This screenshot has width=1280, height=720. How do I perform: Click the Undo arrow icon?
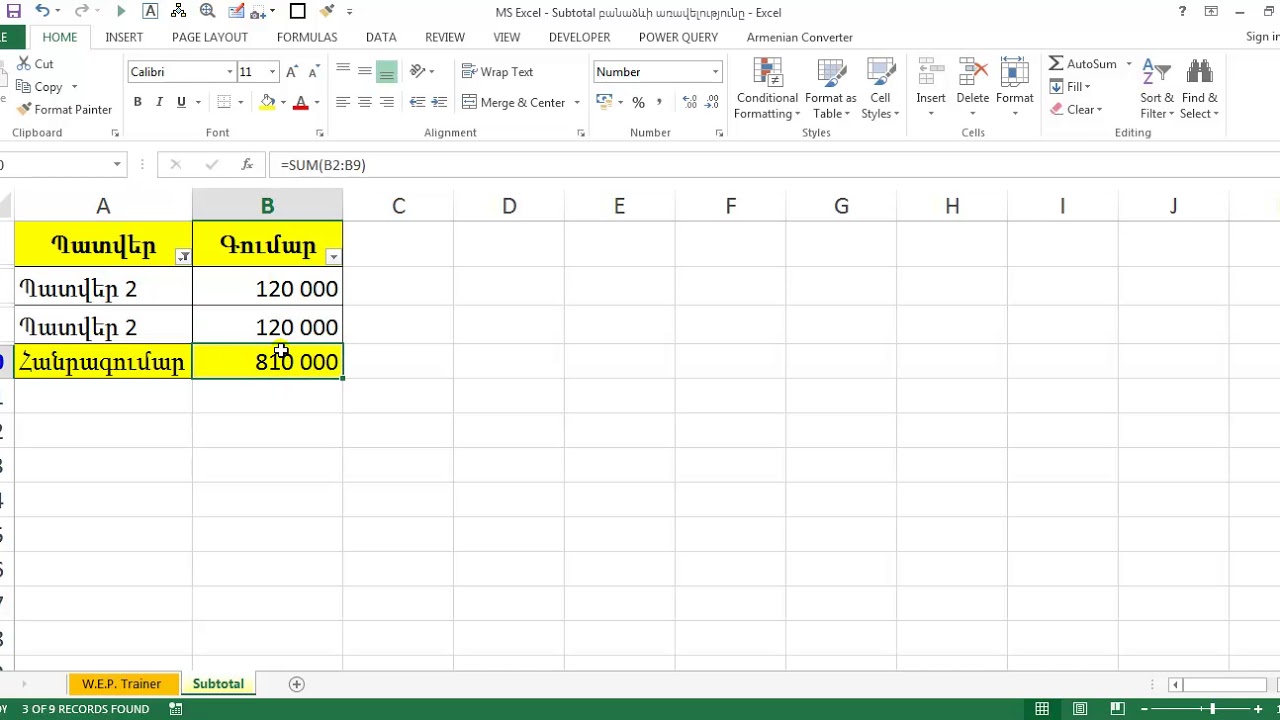tap(42, 11)
